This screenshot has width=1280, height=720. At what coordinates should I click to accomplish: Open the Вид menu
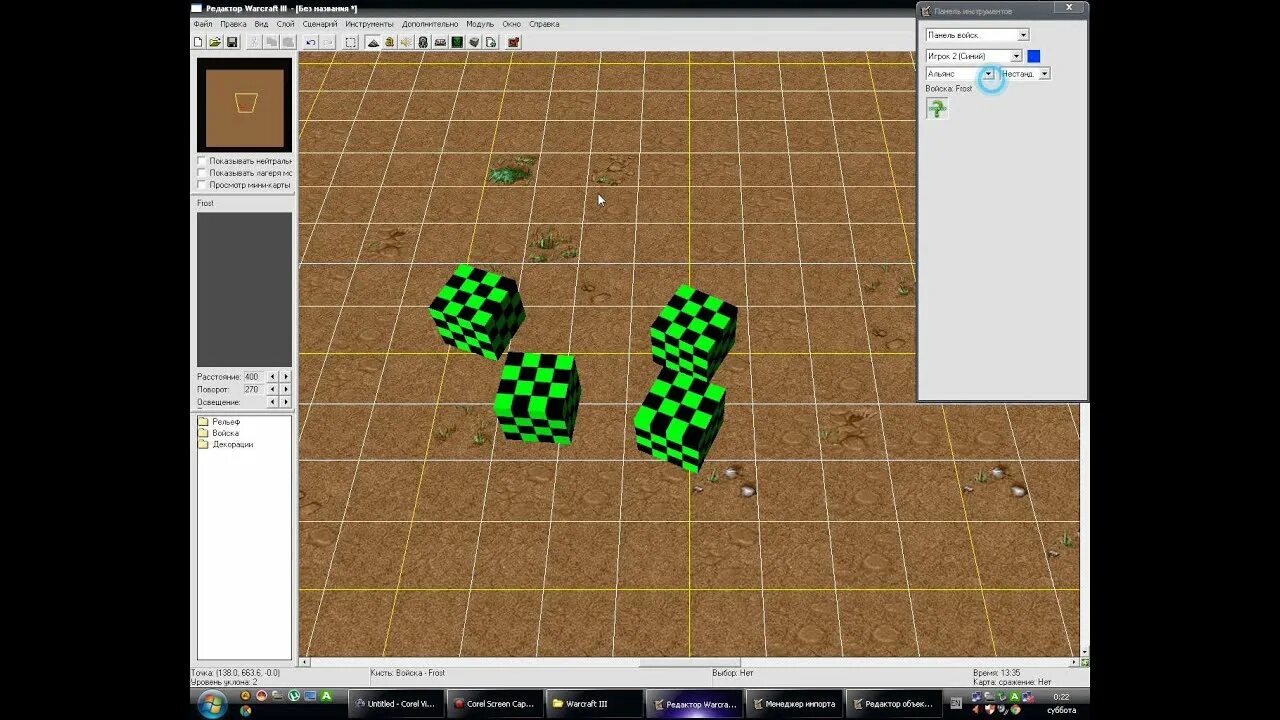261,24
